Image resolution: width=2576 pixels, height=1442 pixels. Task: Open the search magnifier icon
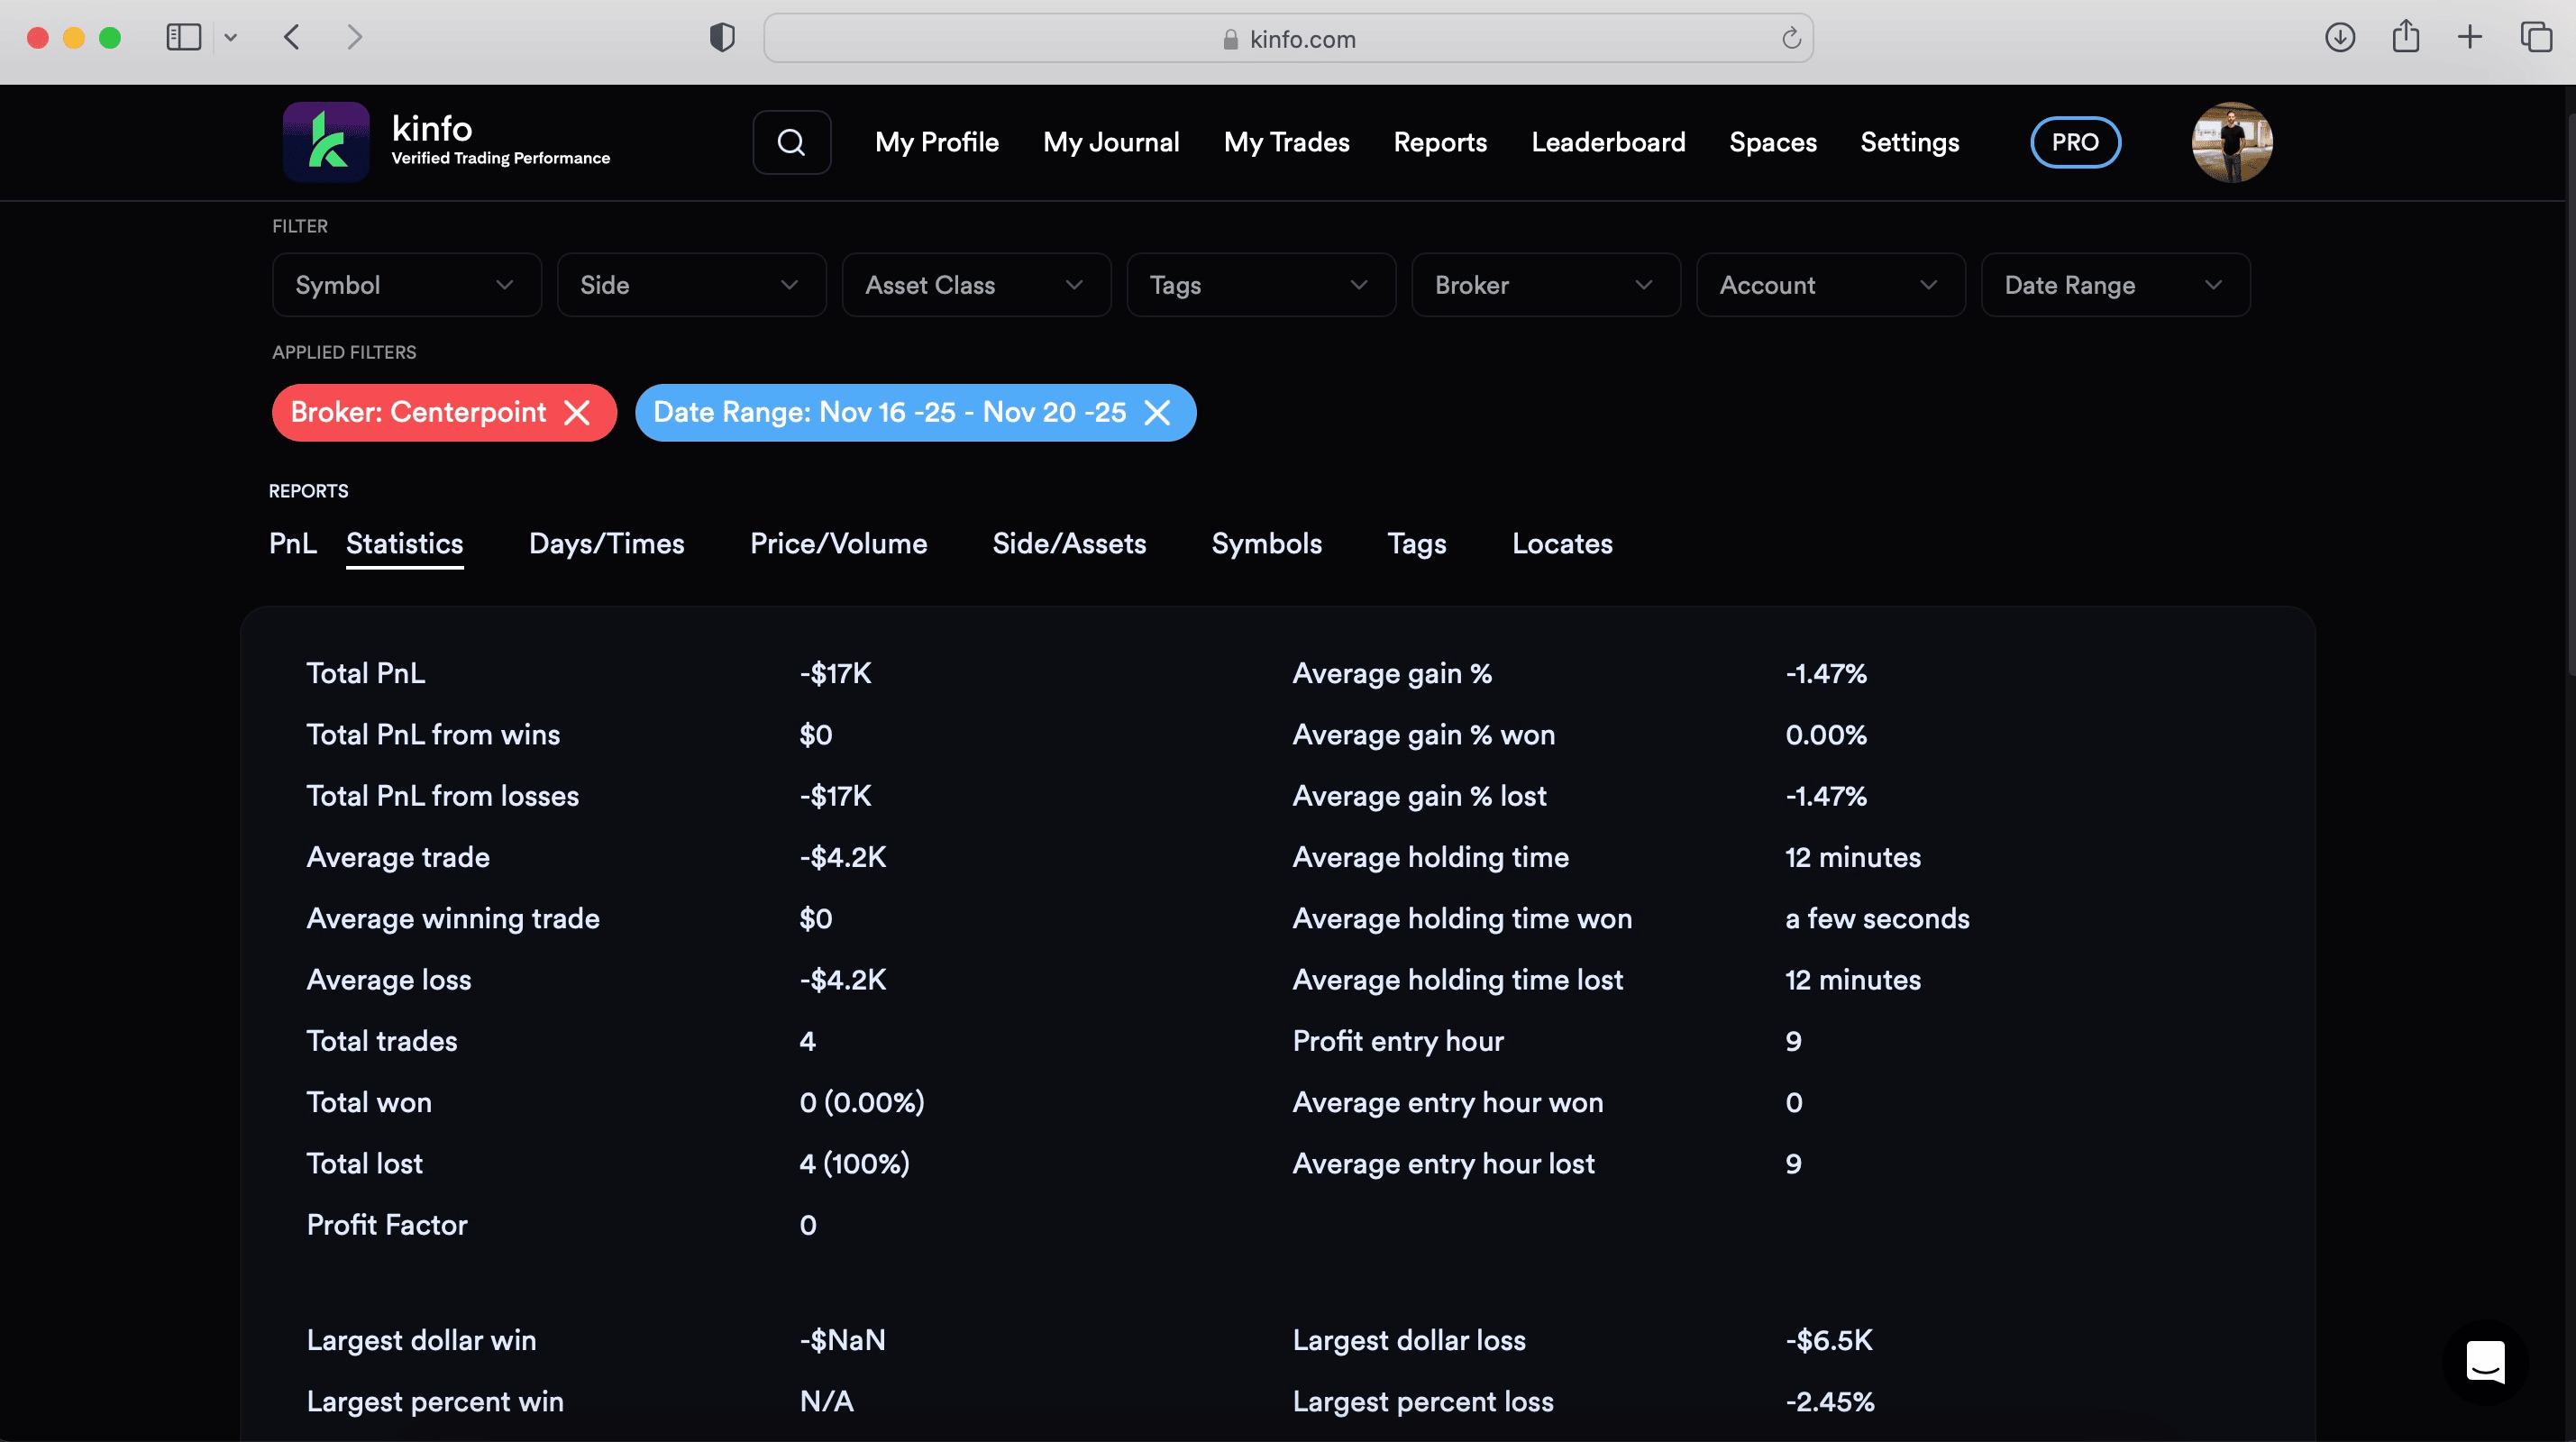coord(791,142)
